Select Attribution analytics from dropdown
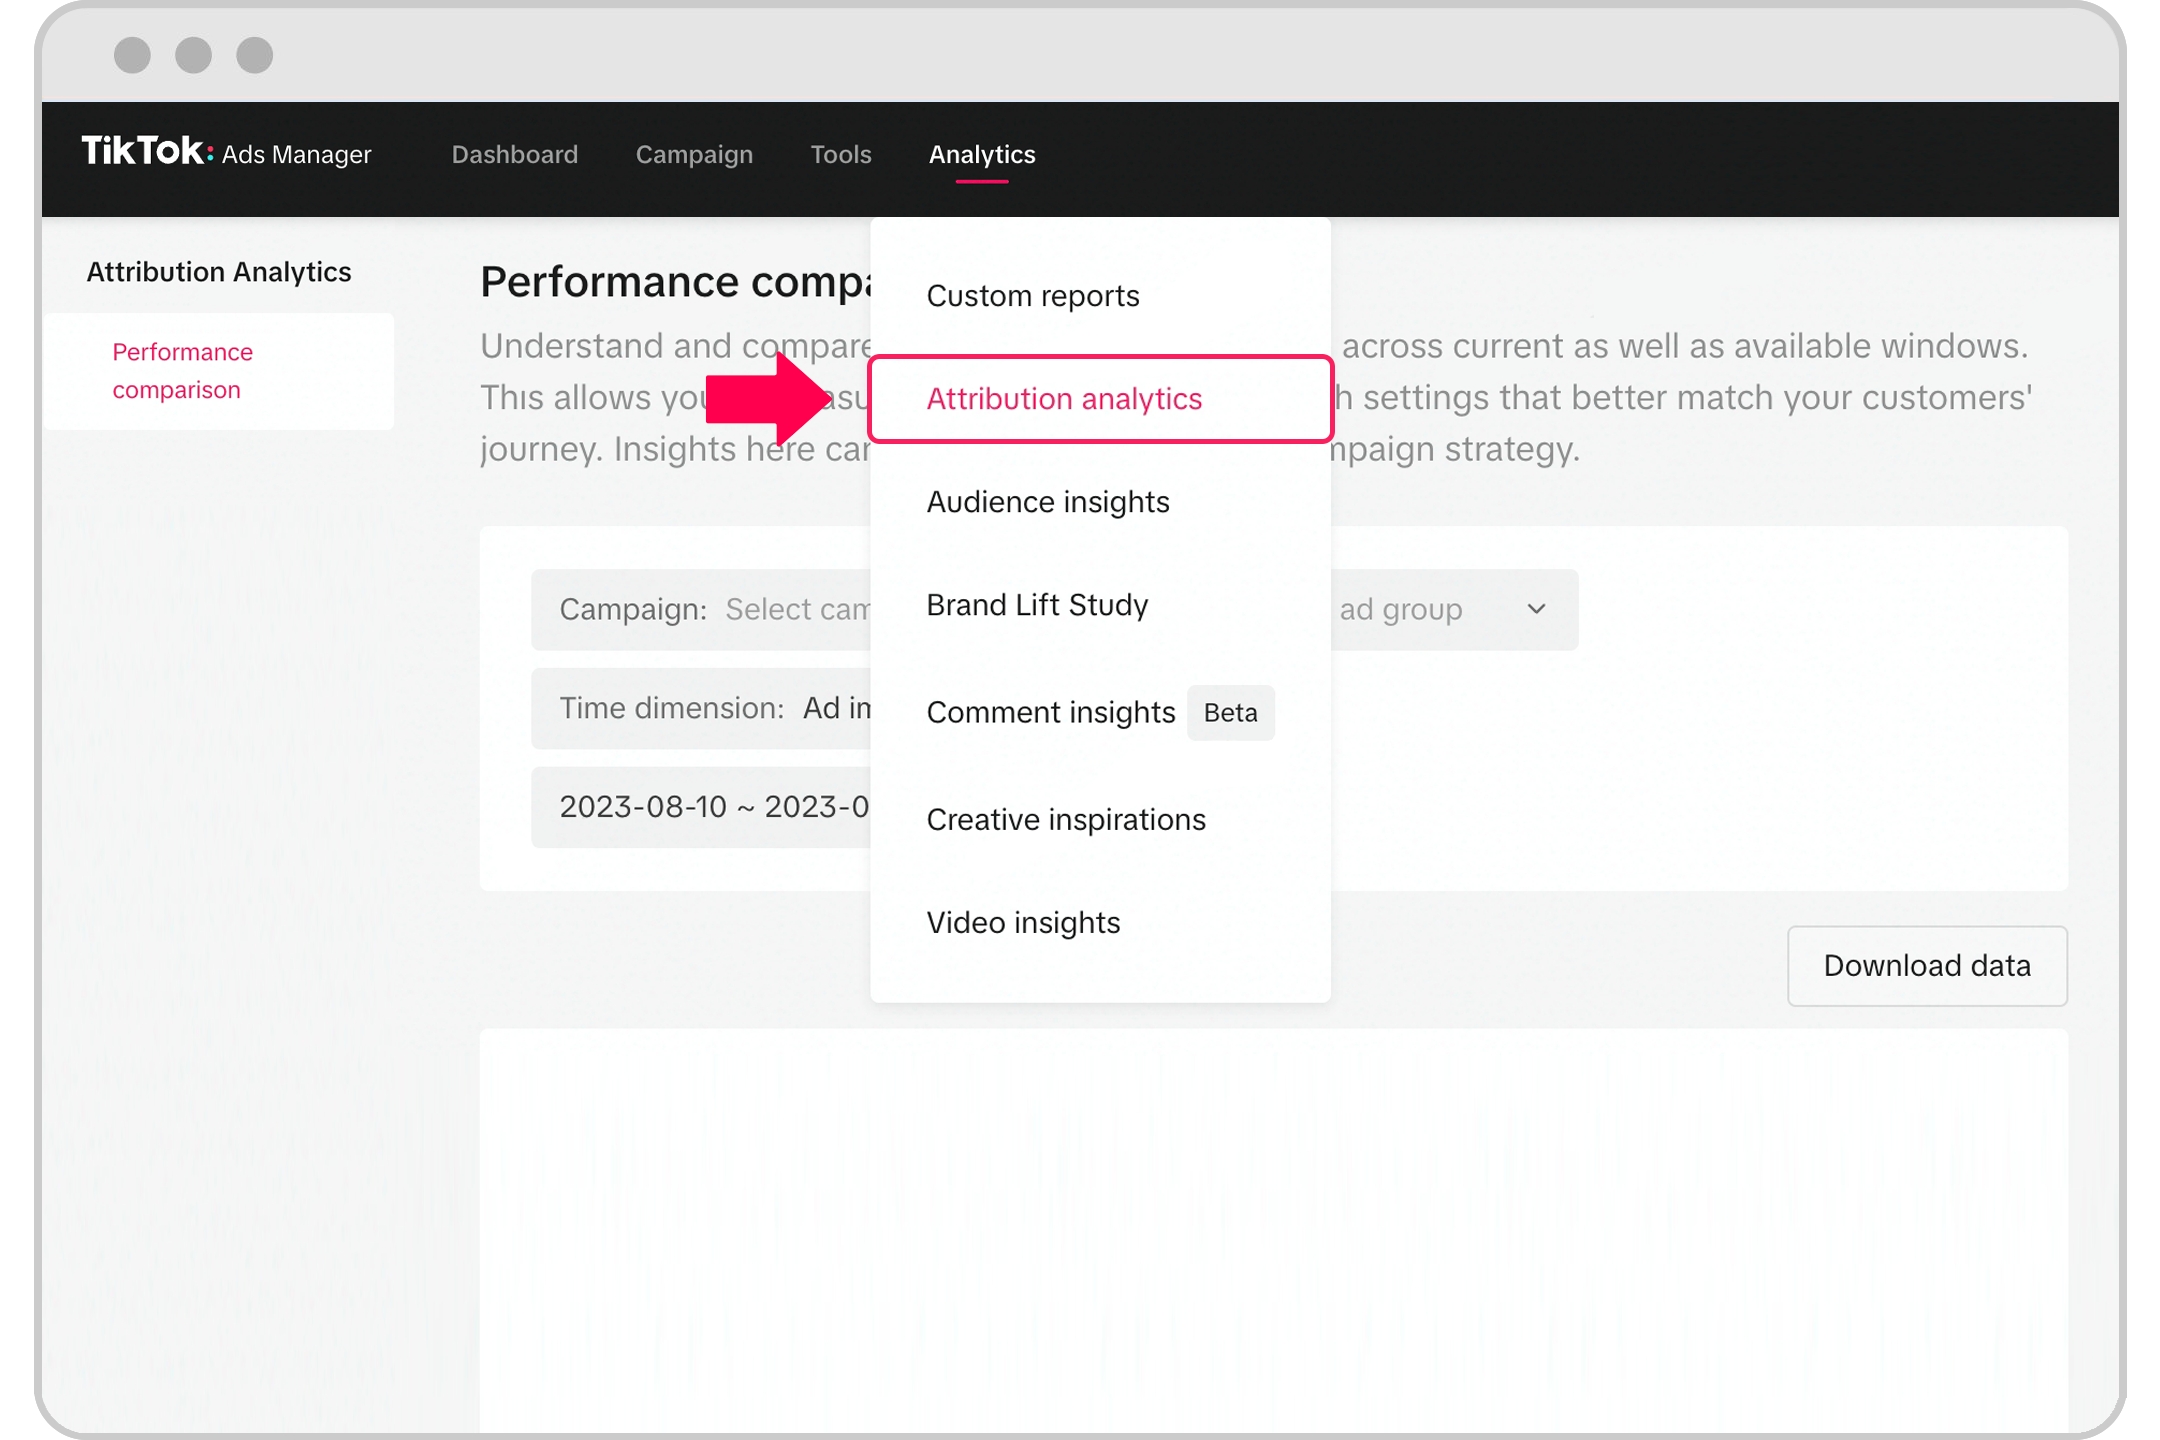Screen dimensions: 2160x1440 point(1066,399)
